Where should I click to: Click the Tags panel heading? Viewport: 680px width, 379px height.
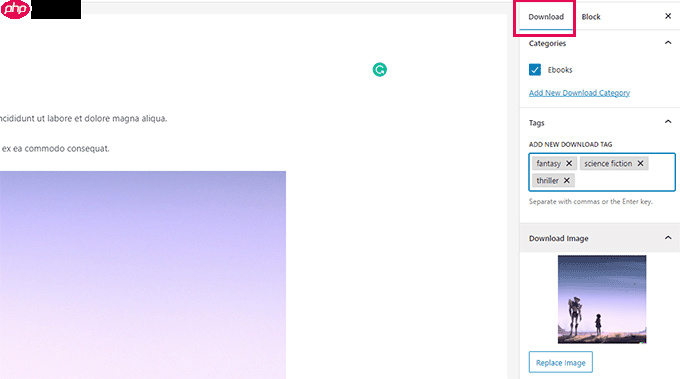tap(536, 123)
